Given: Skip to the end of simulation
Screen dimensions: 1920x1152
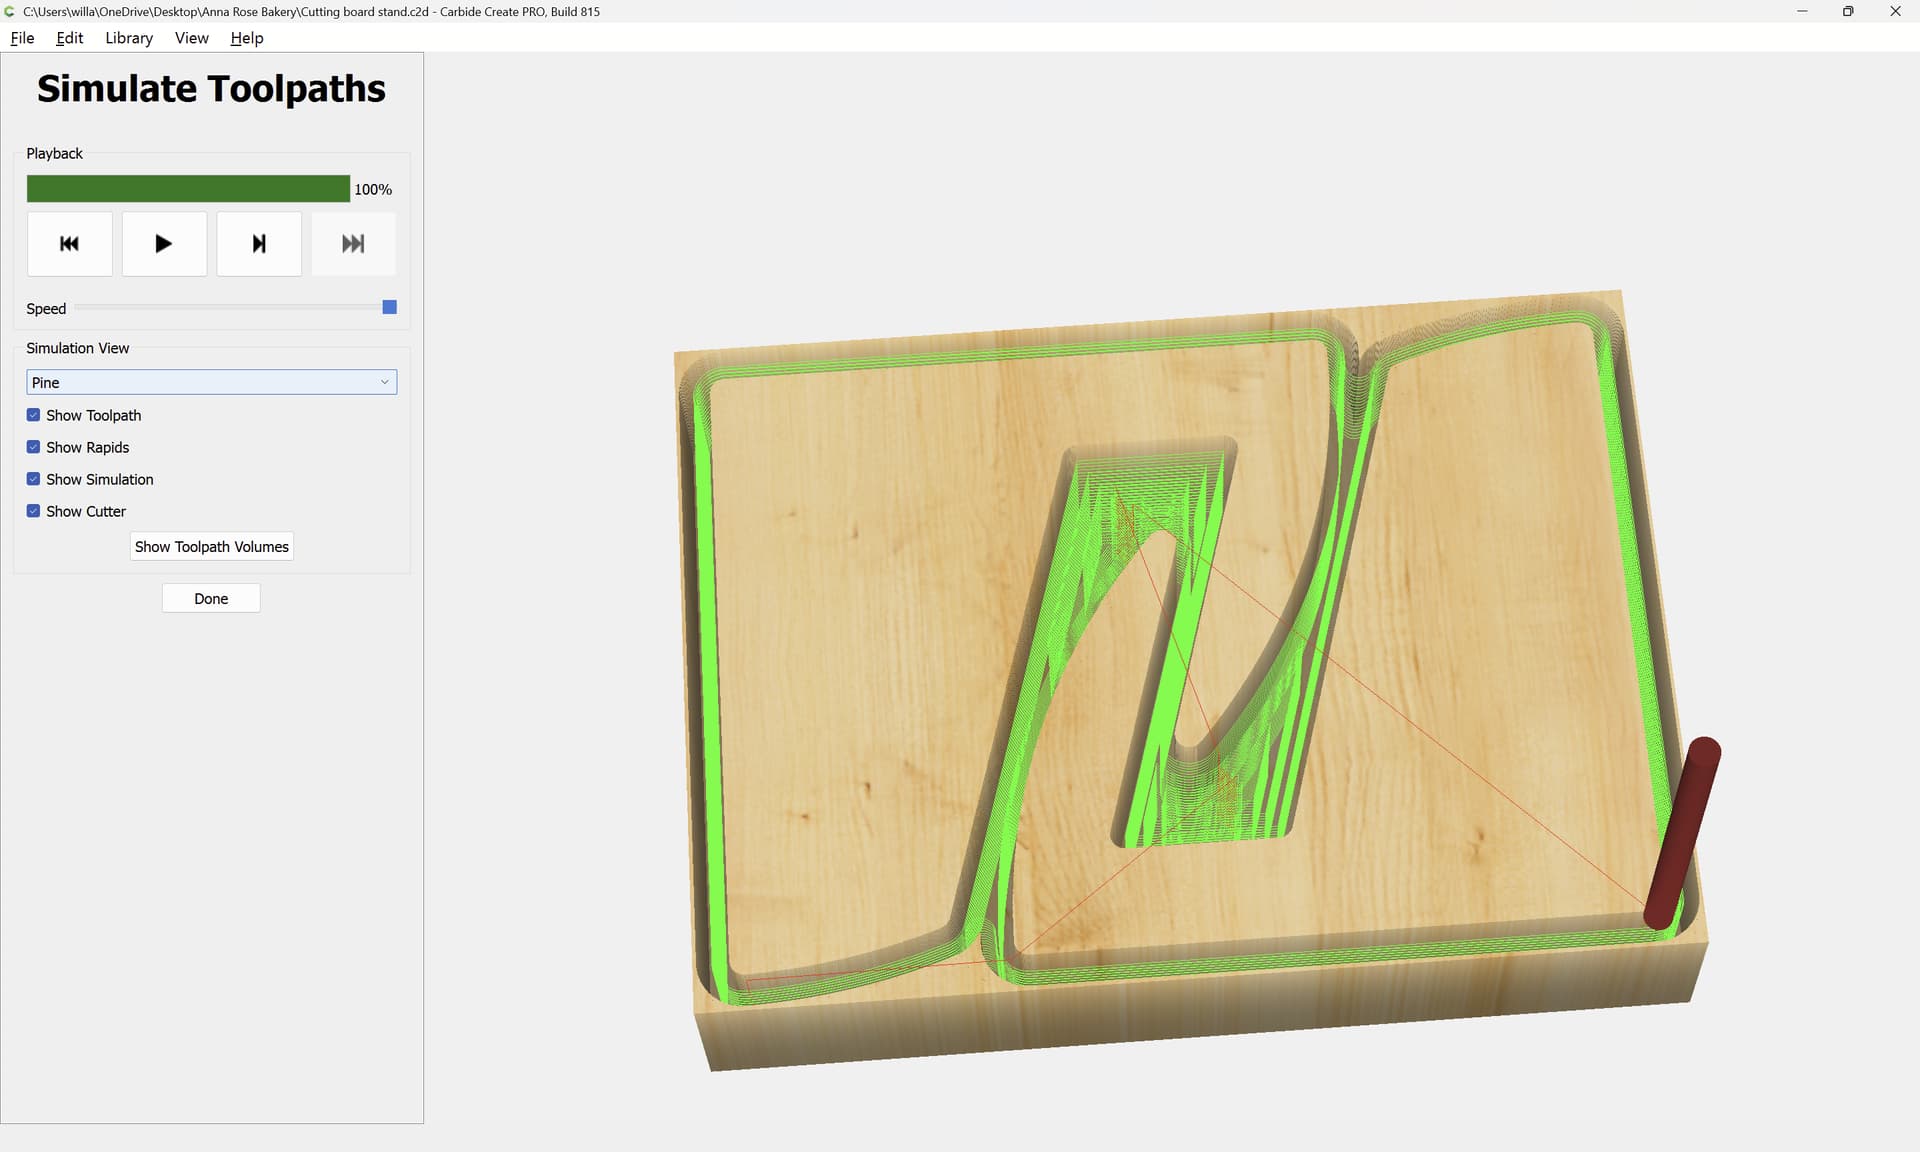Looking at the screenshot, I should [x=353, y=243].
